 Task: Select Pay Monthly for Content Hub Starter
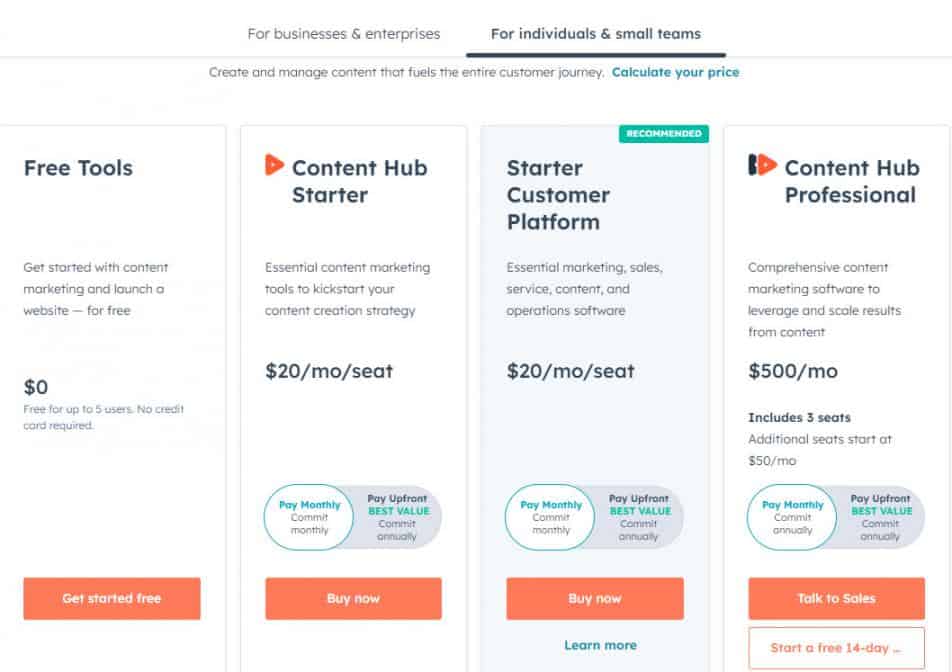click(308, 517)
